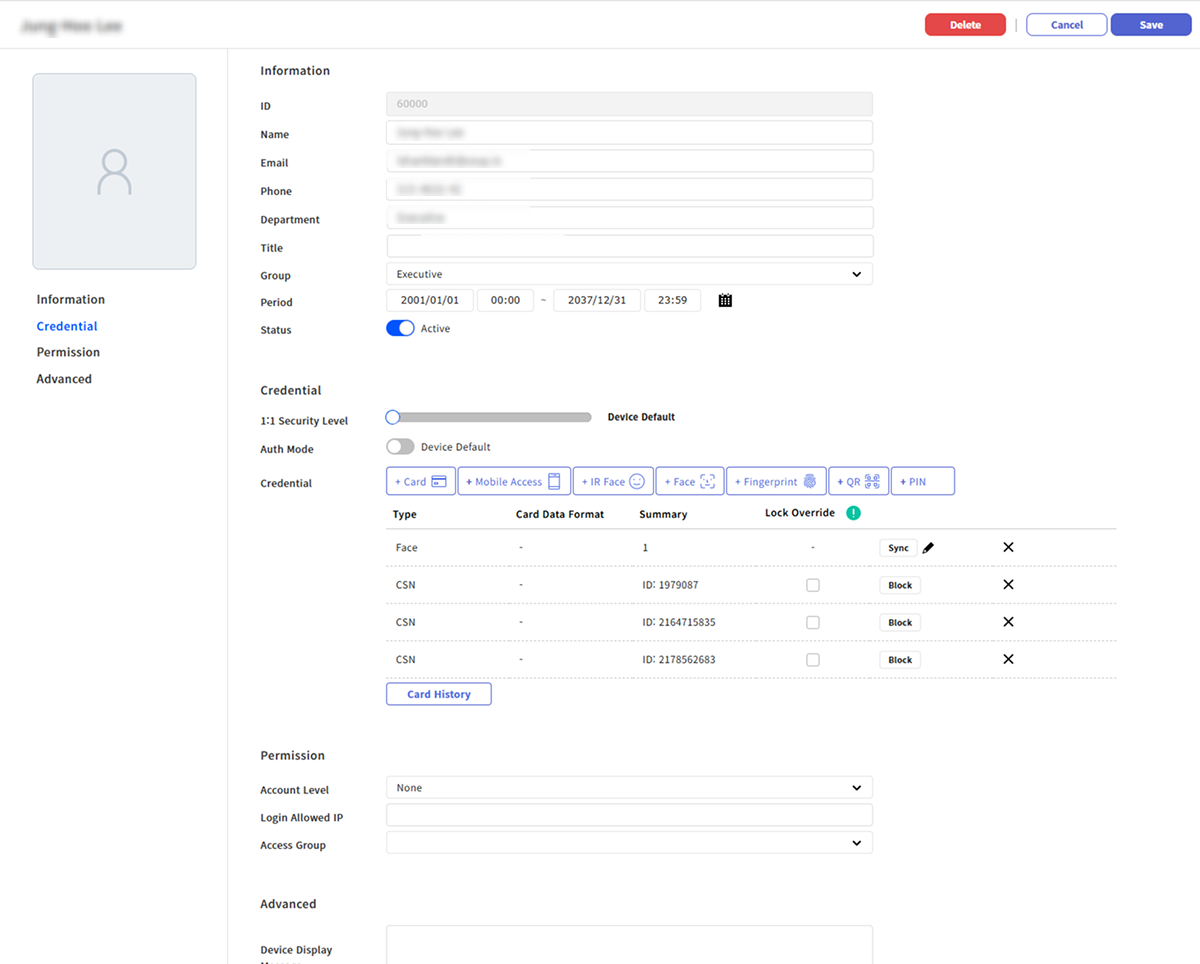Go to Permission section in sidebar

pyautogui.click(x=68, y=352)
